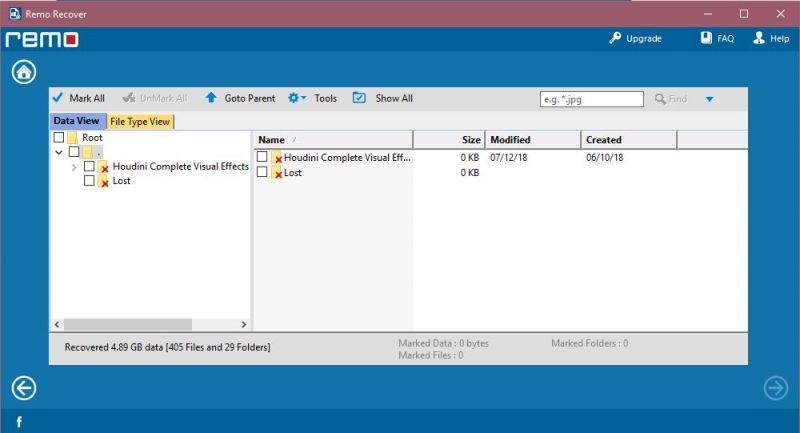Check Houdini Complete Visual Effects tree checkbox
The image size is (800, 433).
click(89, 166)
